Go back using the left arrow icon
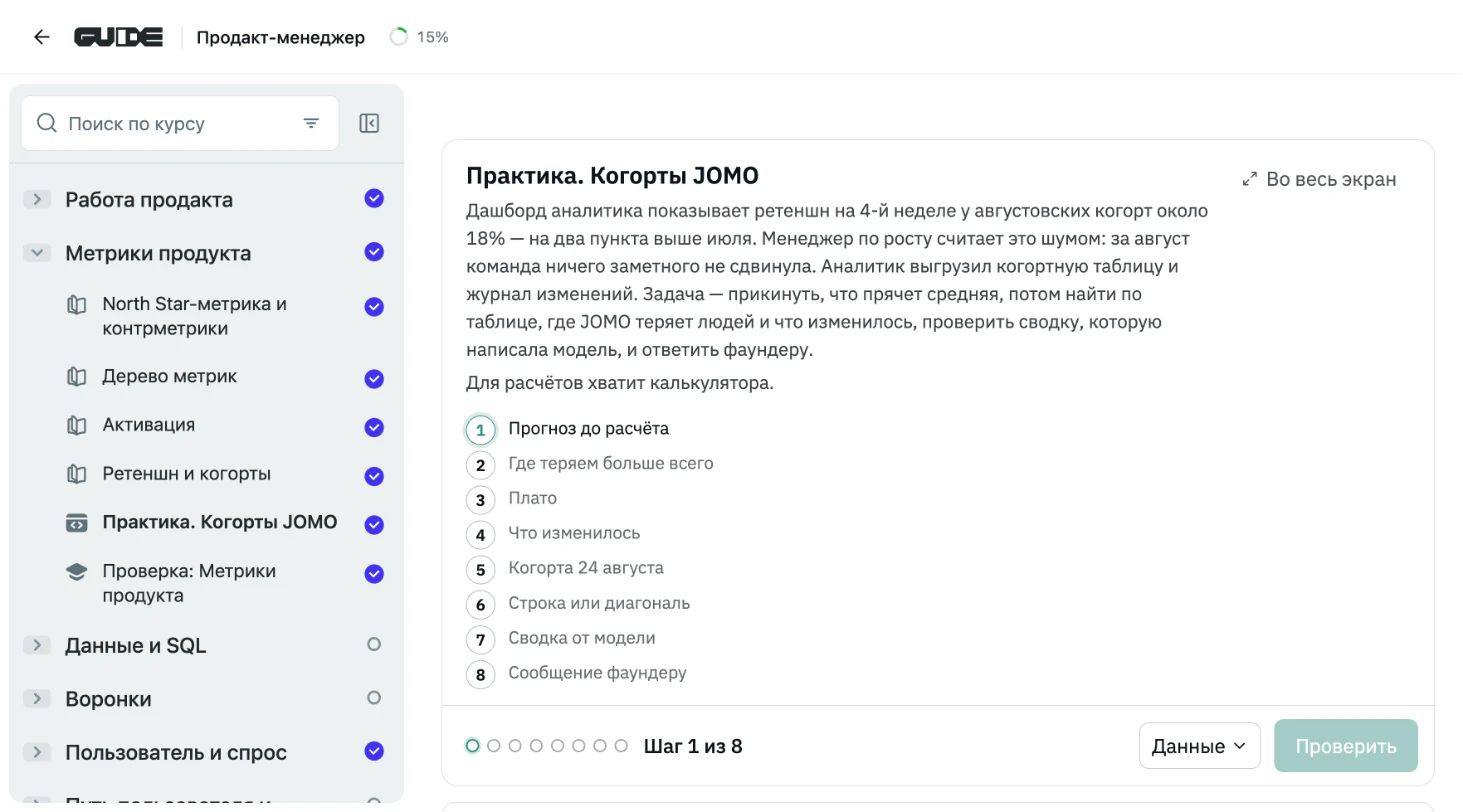The image size is (1463, 812). (41, 37)
